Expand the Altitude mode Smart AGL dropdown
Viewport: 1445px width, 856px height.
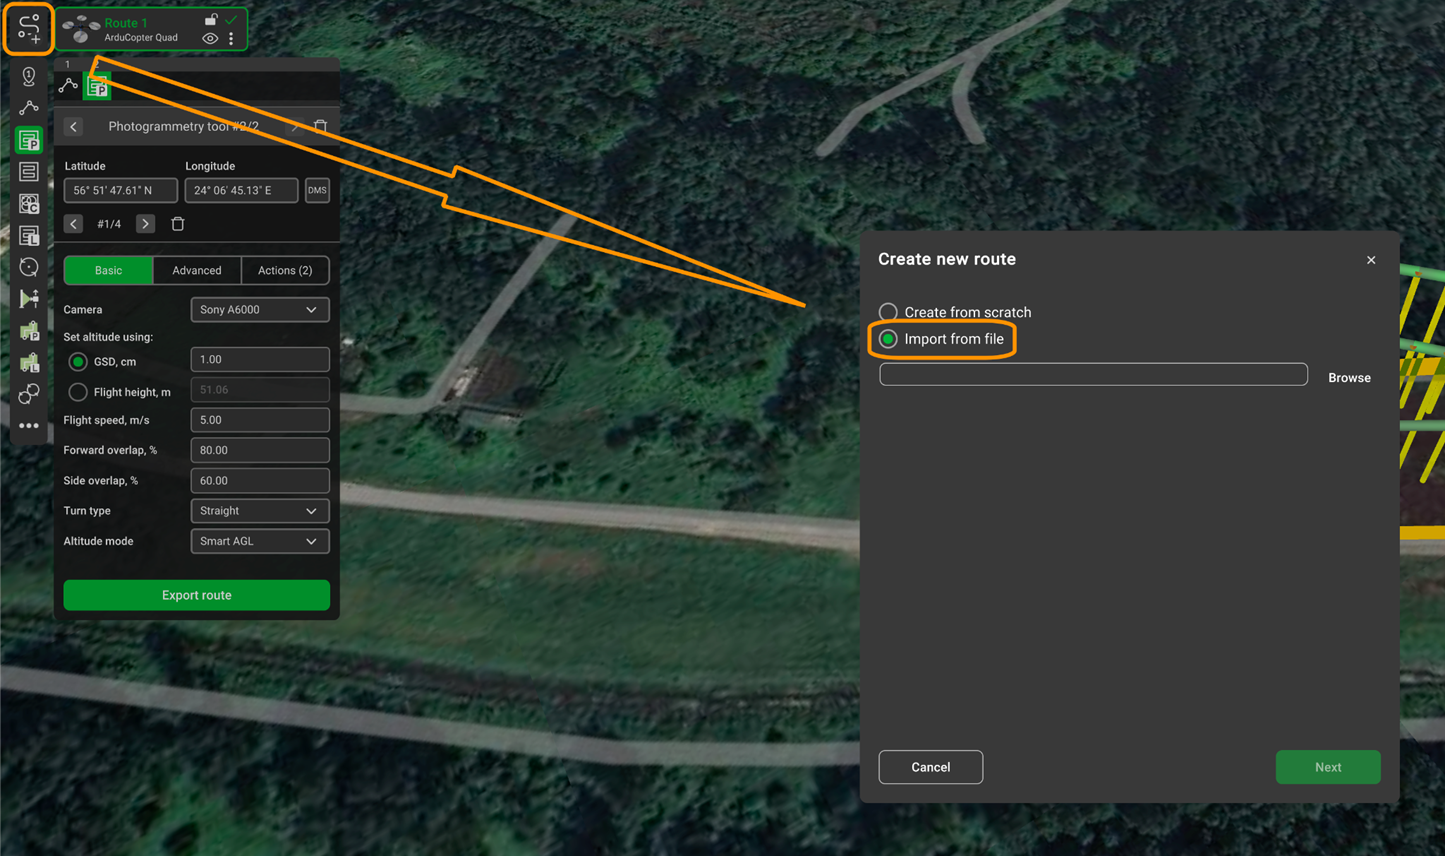pyautogui.click(x=259, y=541)
